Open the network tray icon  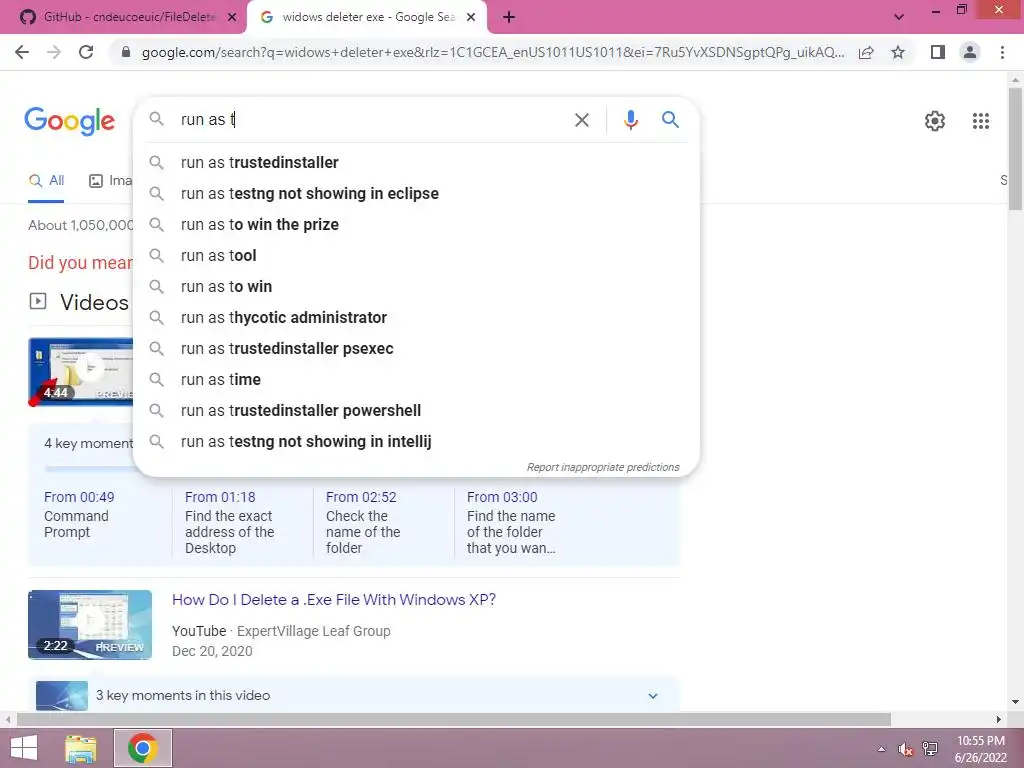pyautogui.click(x=930, y=749)
